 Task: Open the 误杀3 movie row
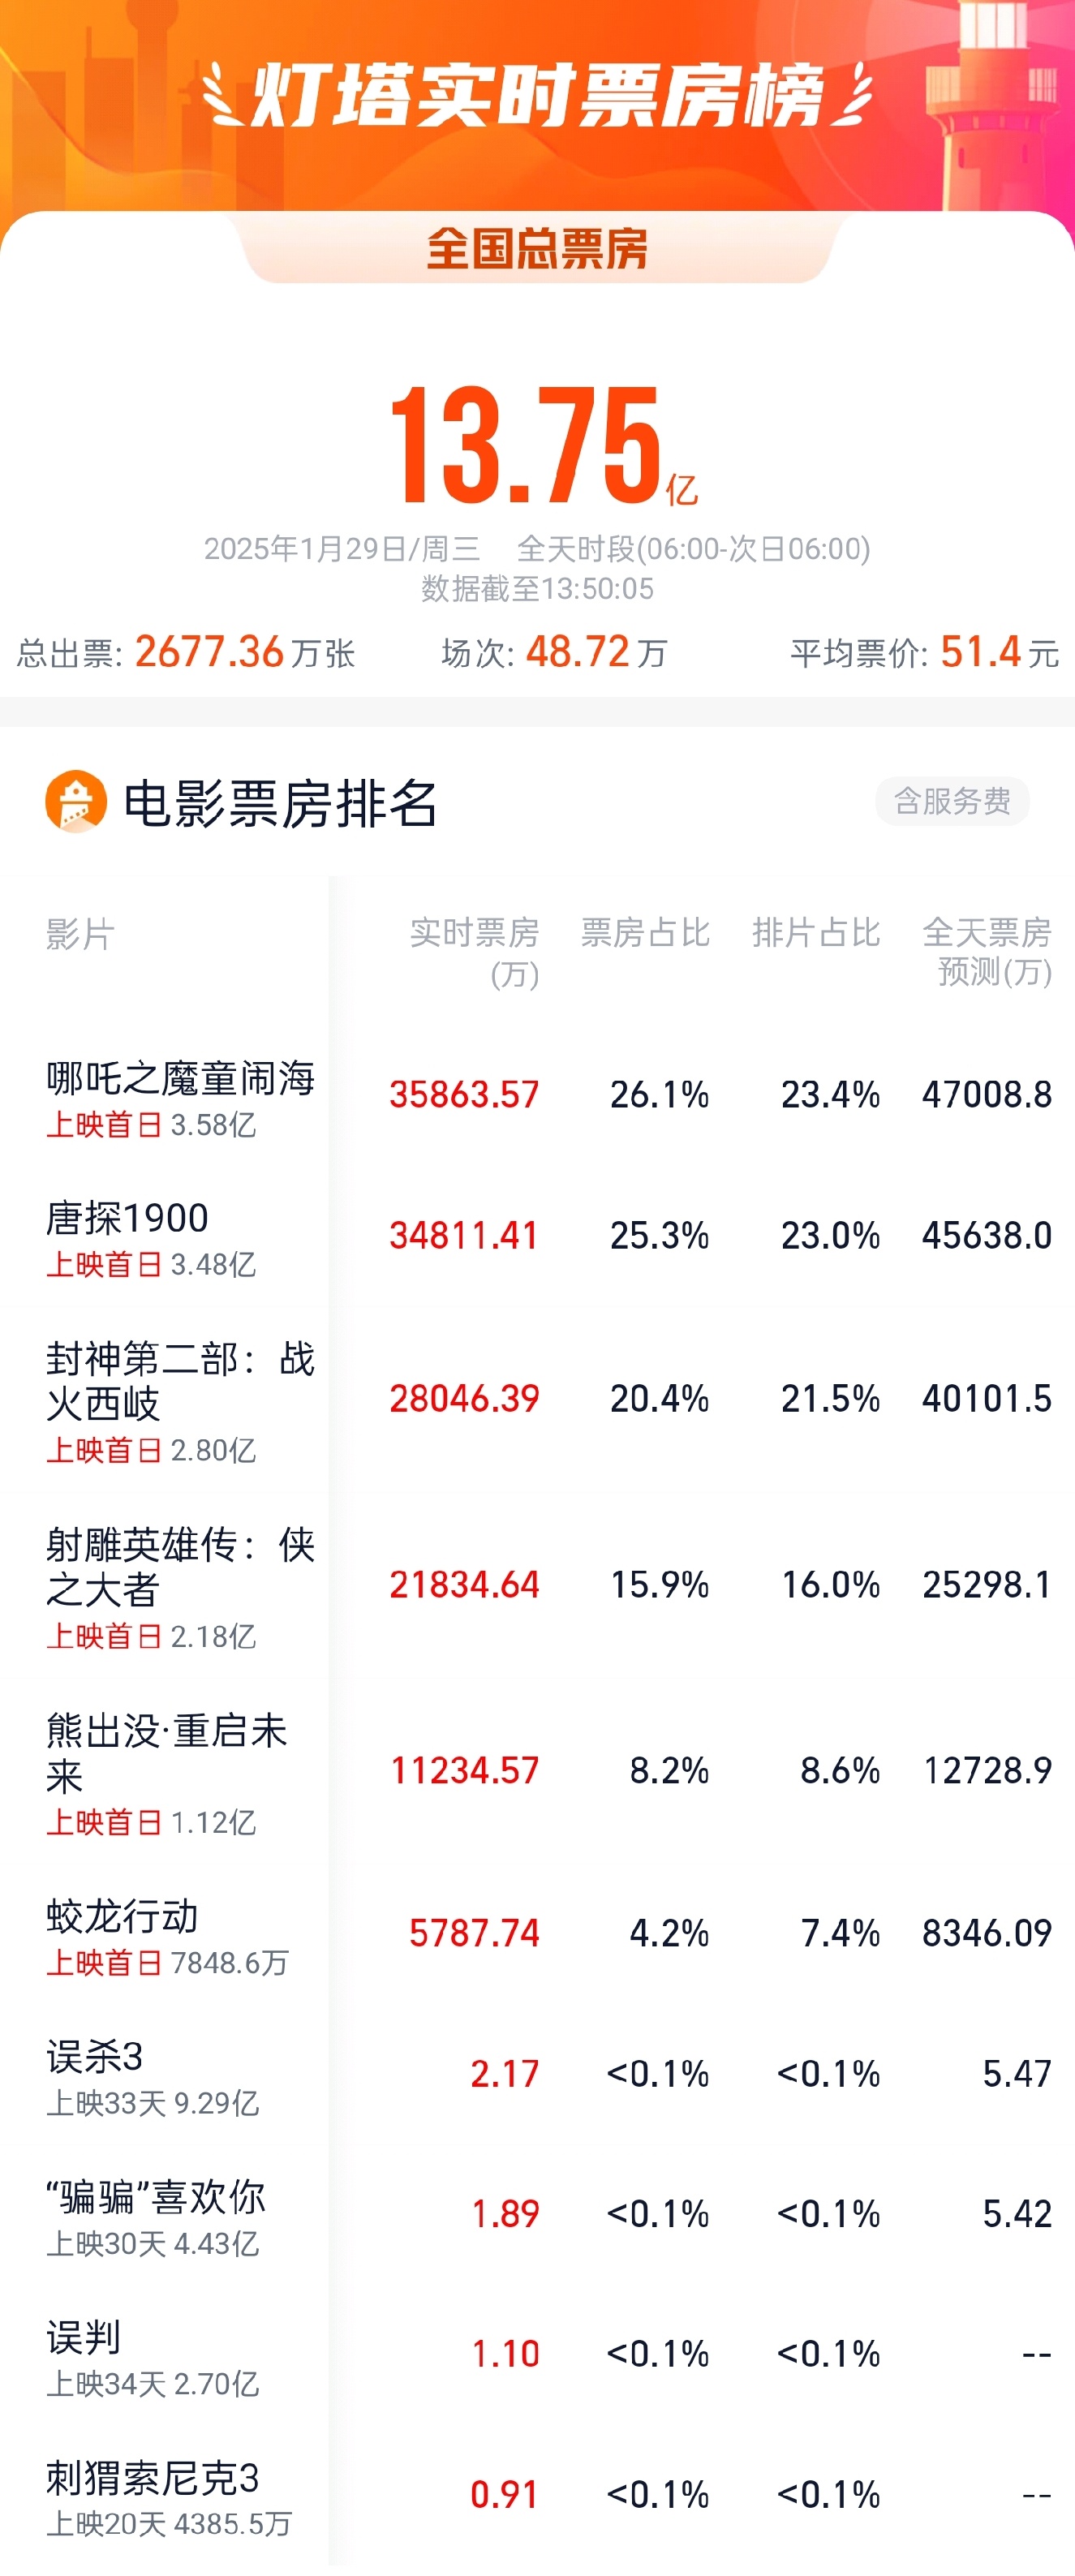[95, 2057]
